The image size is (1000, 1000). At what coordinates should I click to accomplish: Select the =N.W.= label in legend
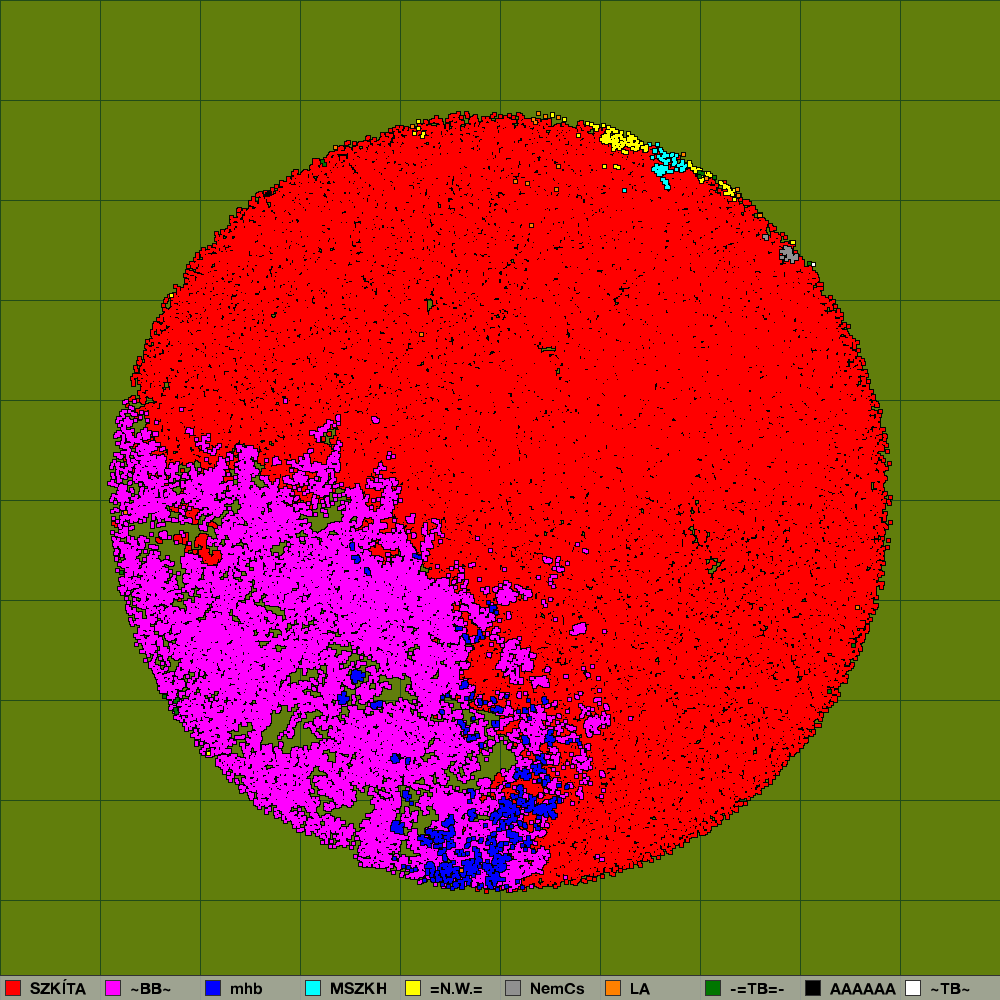(x=456, y=989)
